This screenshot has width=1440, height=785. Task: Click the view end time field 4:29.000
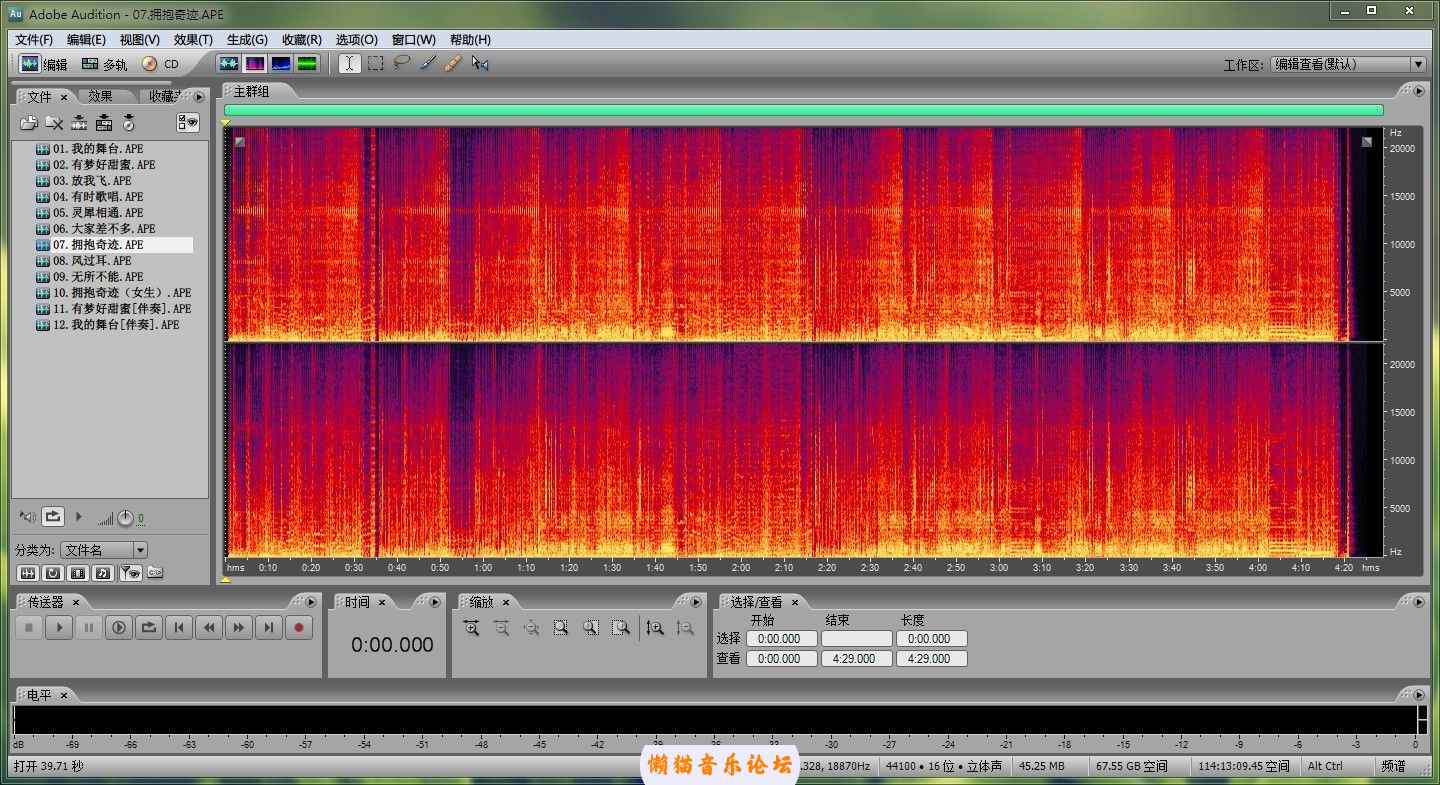click(857, 659)
